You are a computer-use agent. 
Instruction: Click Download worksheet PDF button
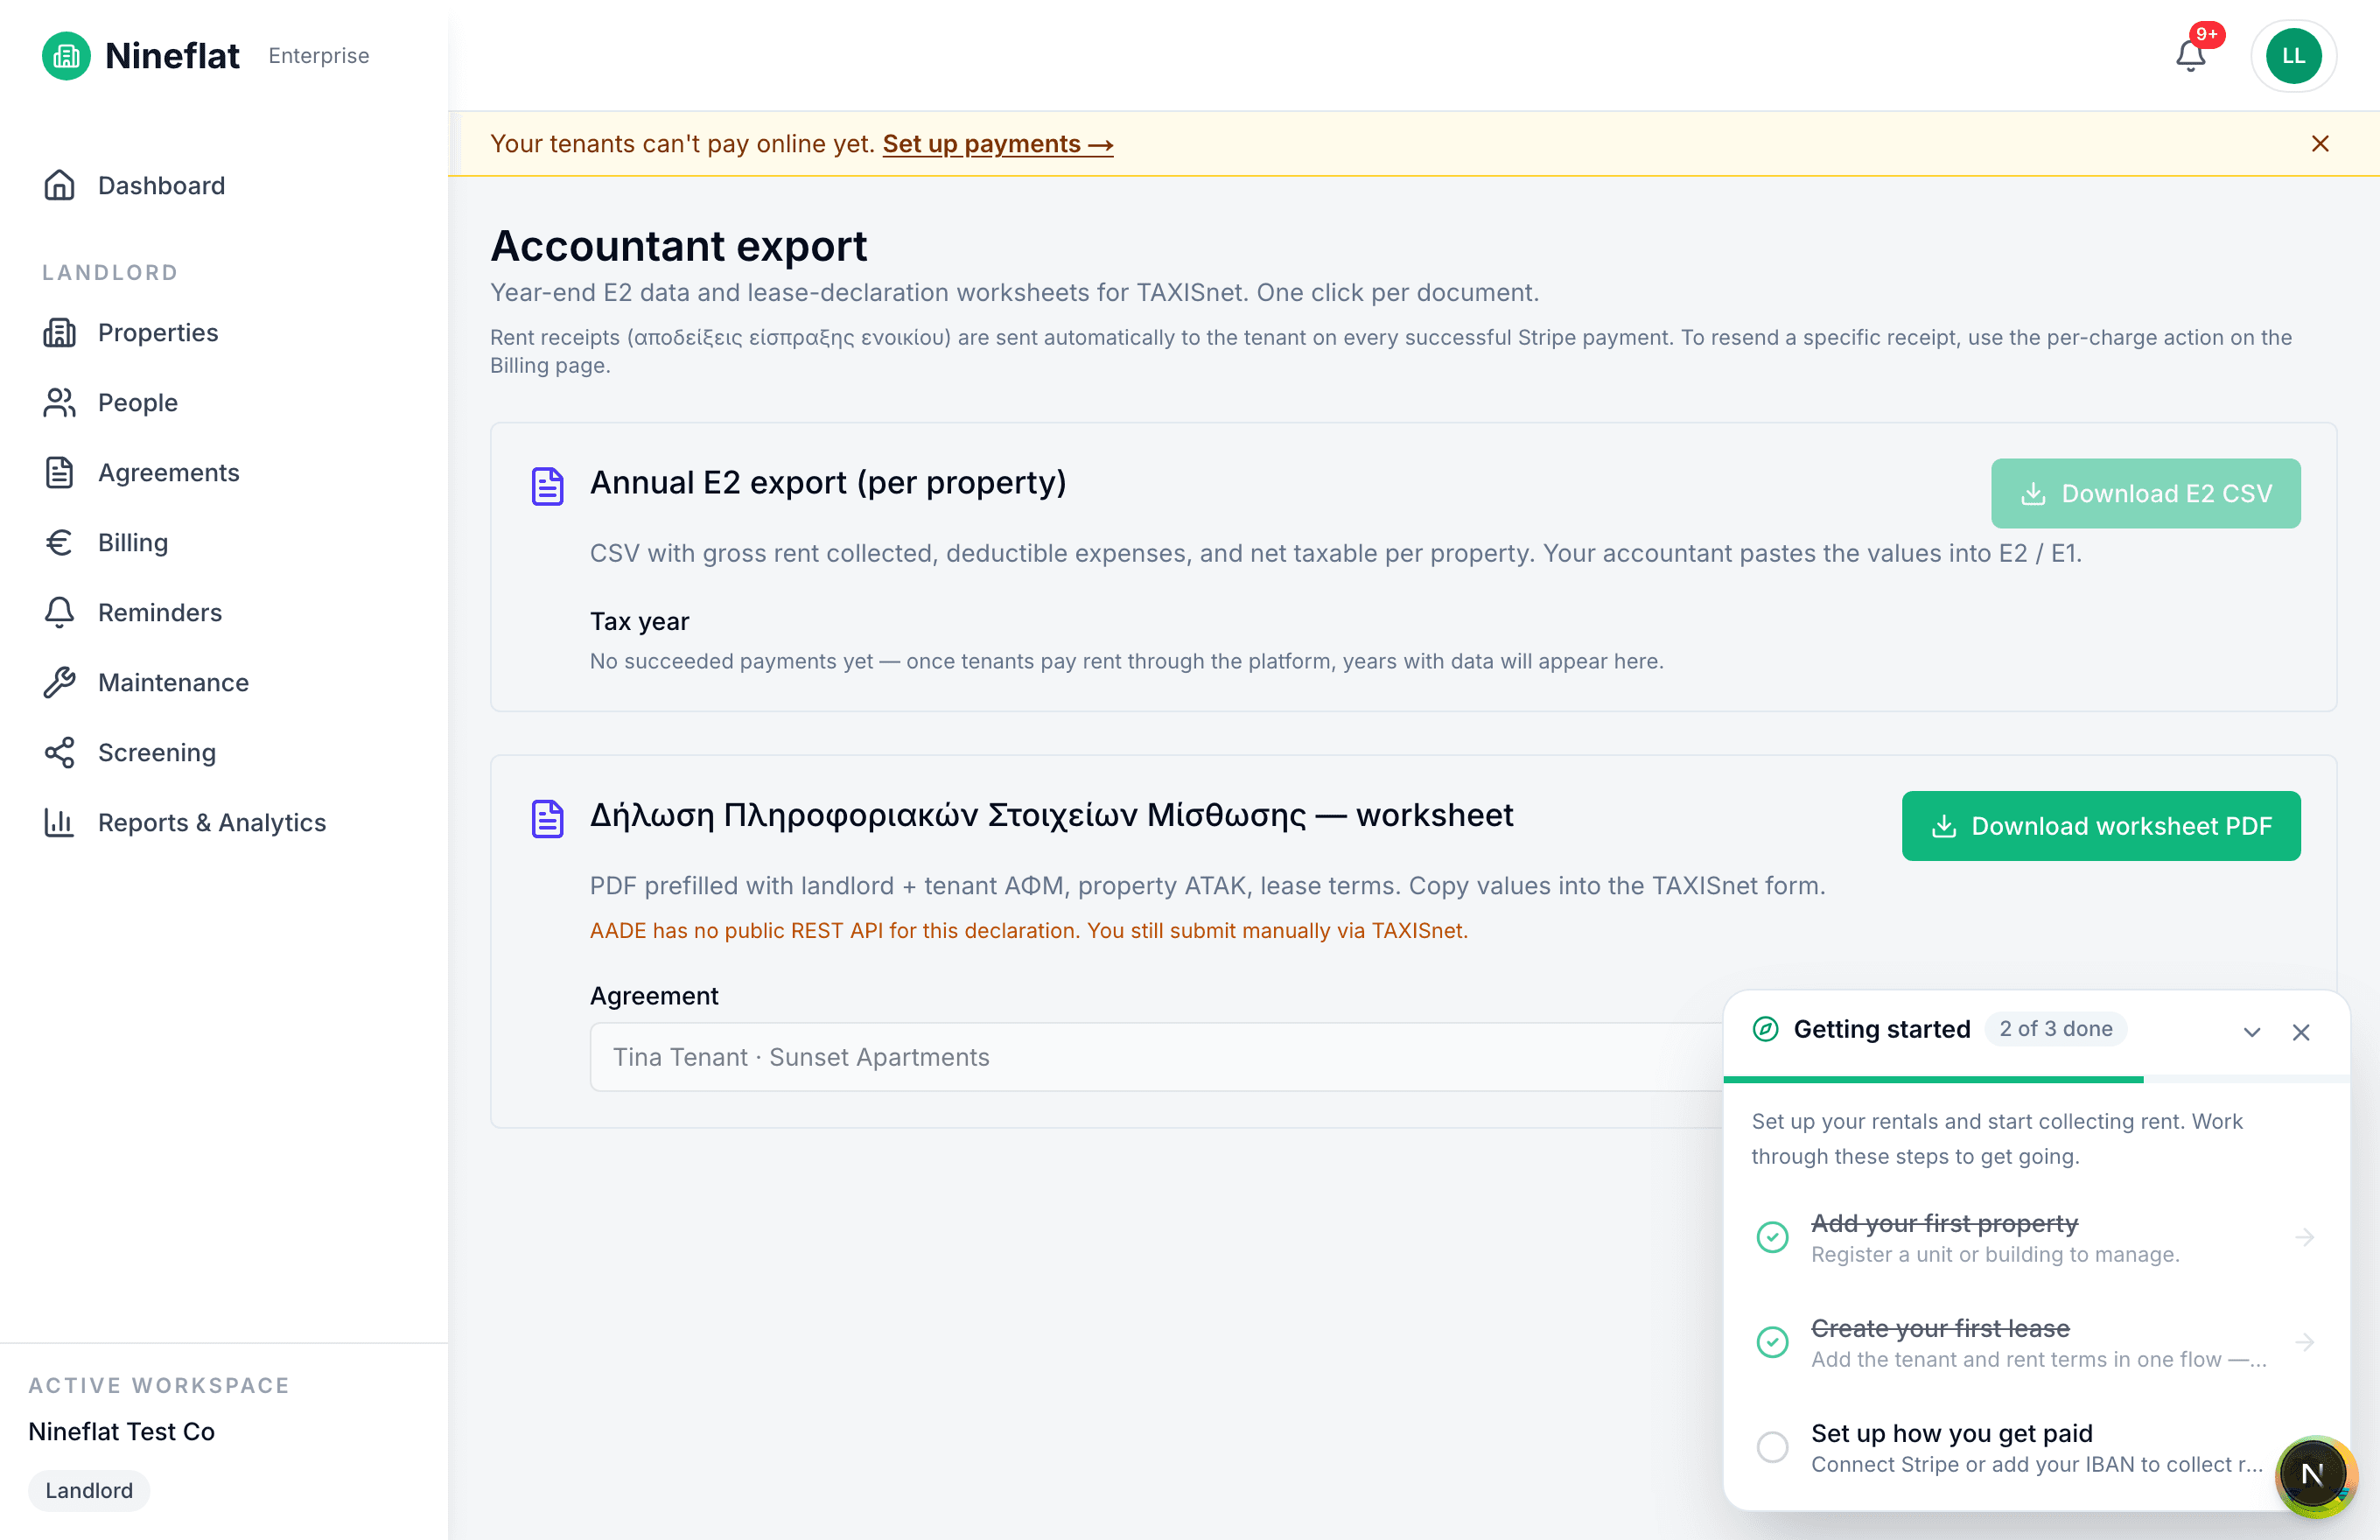[2101, 827]
